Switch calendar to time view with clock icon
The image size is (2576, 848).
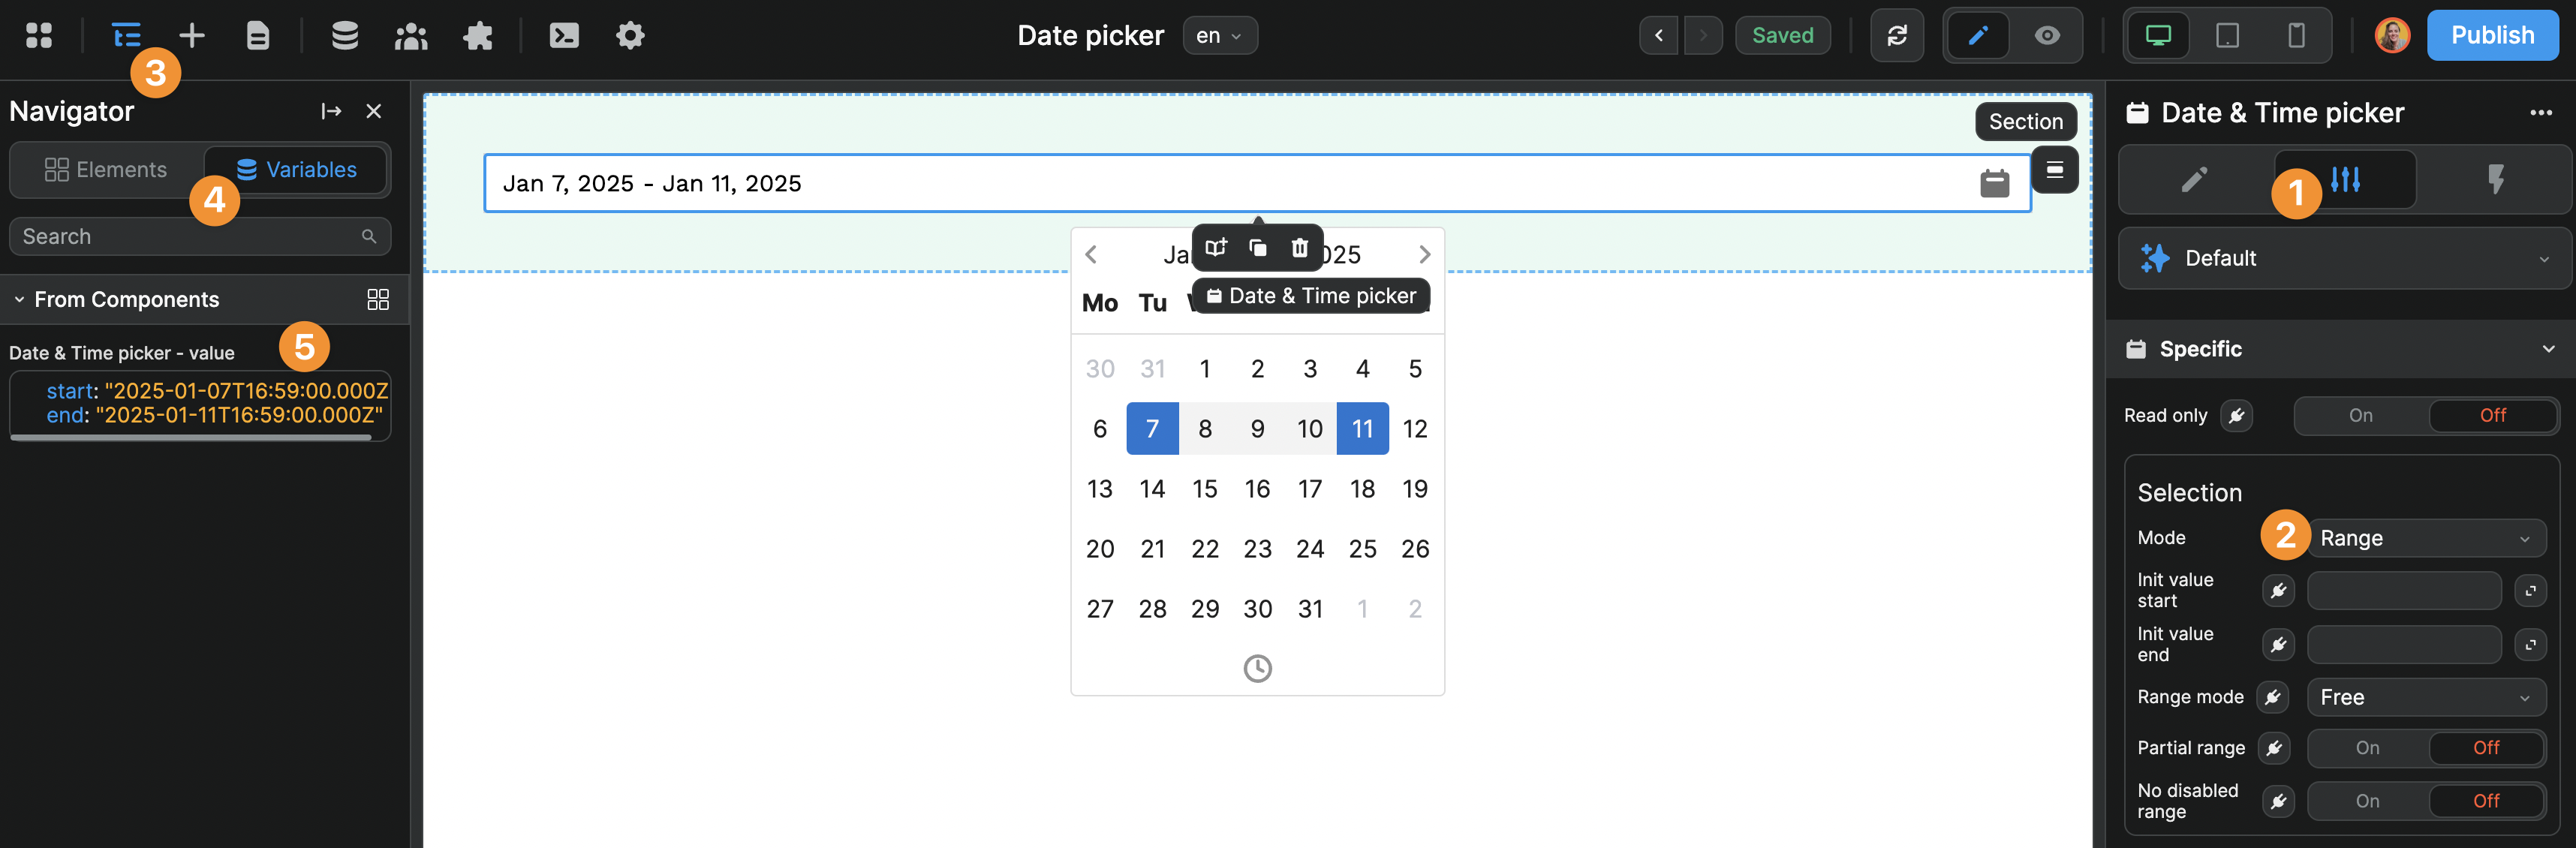(x=1257, y=668)
